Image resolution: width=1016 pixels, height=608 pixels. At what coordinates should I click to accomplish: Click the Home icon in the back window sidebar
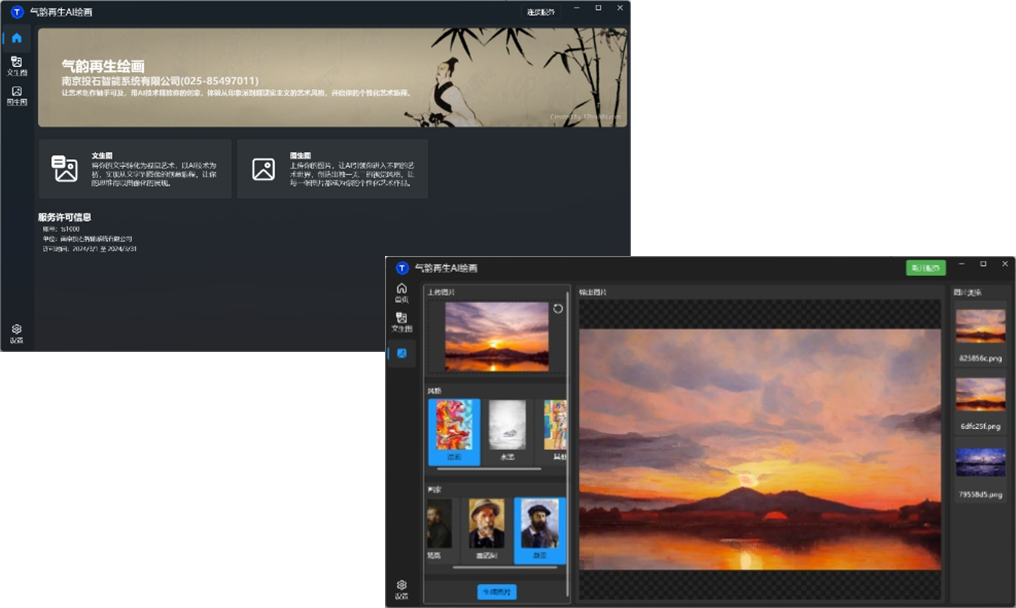[x=16, y=38]
